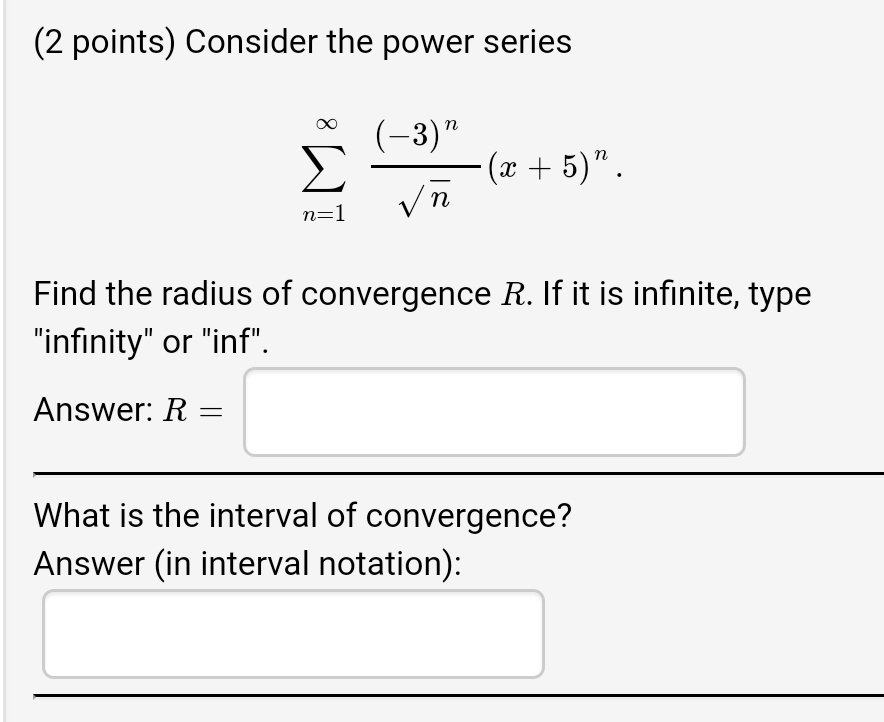Click inside the empty area right of the interval box
This screenshot has width=884, height=722.
[700, 633]
